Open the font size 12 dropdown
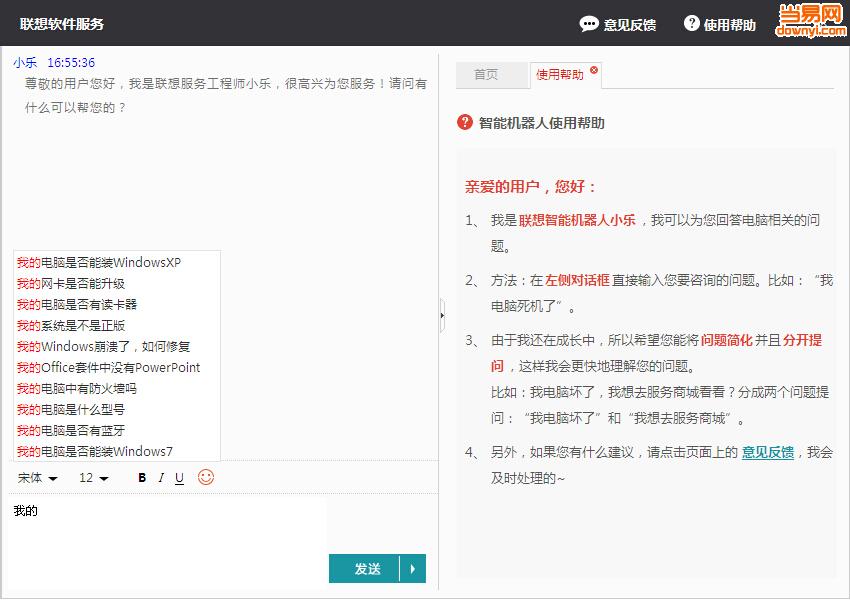The width and height of the screenshot is (850, 600). point(91,478)
